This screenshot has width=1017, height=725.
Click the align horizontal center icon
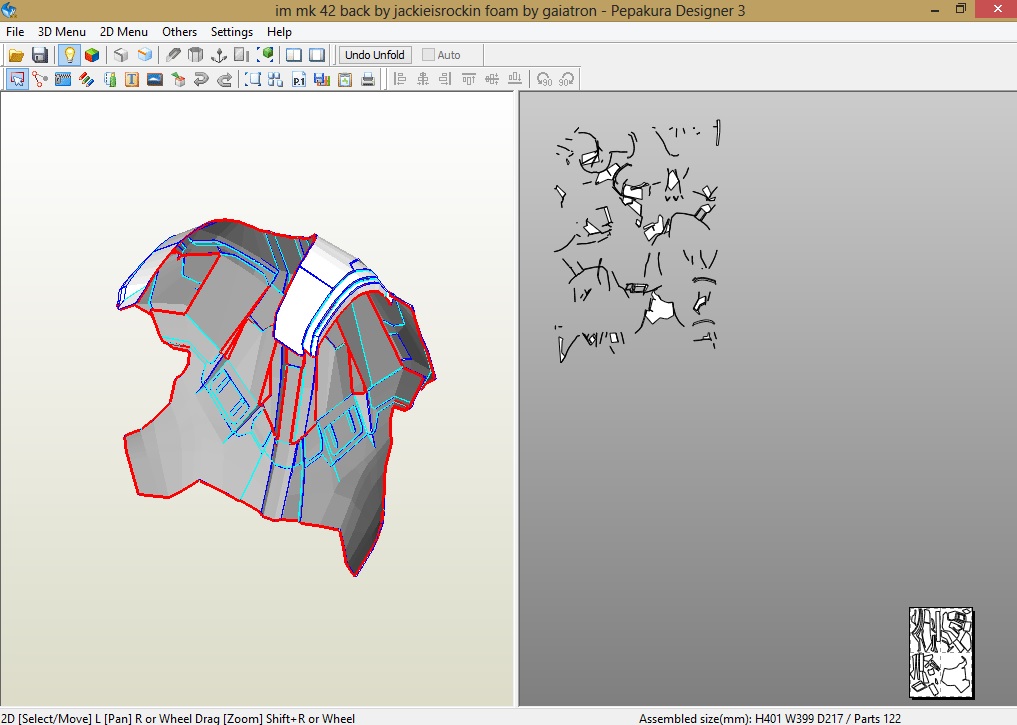[423, 79]
